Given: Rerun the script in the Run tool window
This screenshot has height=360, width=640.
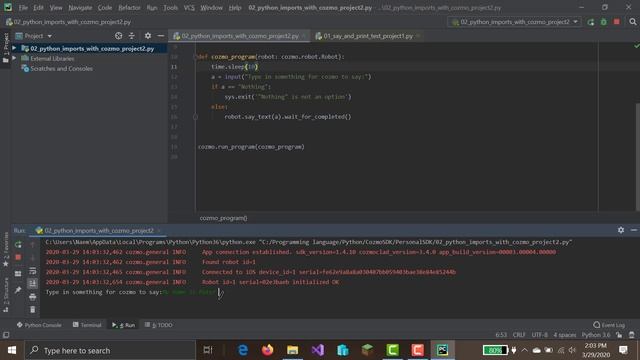Looking at the screenshot, I should click(18, 244).
